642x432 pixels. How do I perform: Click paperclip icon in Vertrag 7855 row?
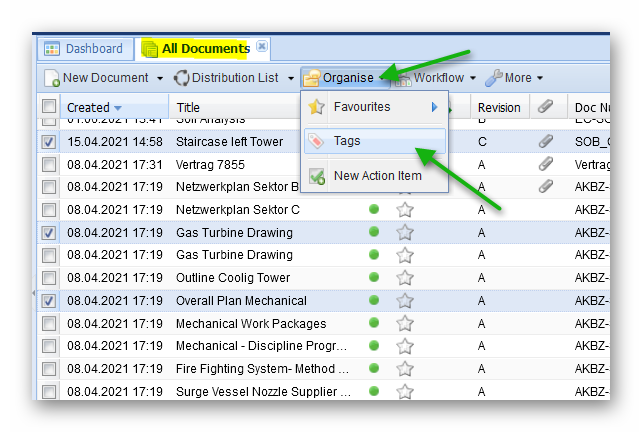(546, 164)
